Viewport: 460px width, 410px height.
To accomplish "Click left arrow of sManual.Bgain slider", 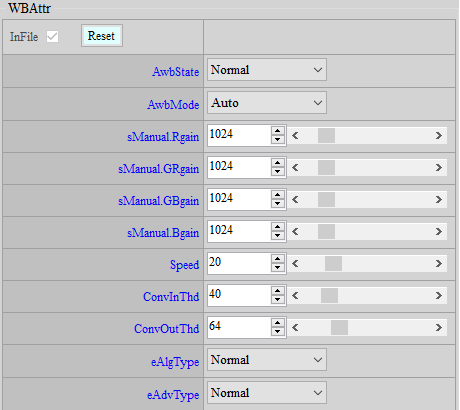I will pos(295,232).
